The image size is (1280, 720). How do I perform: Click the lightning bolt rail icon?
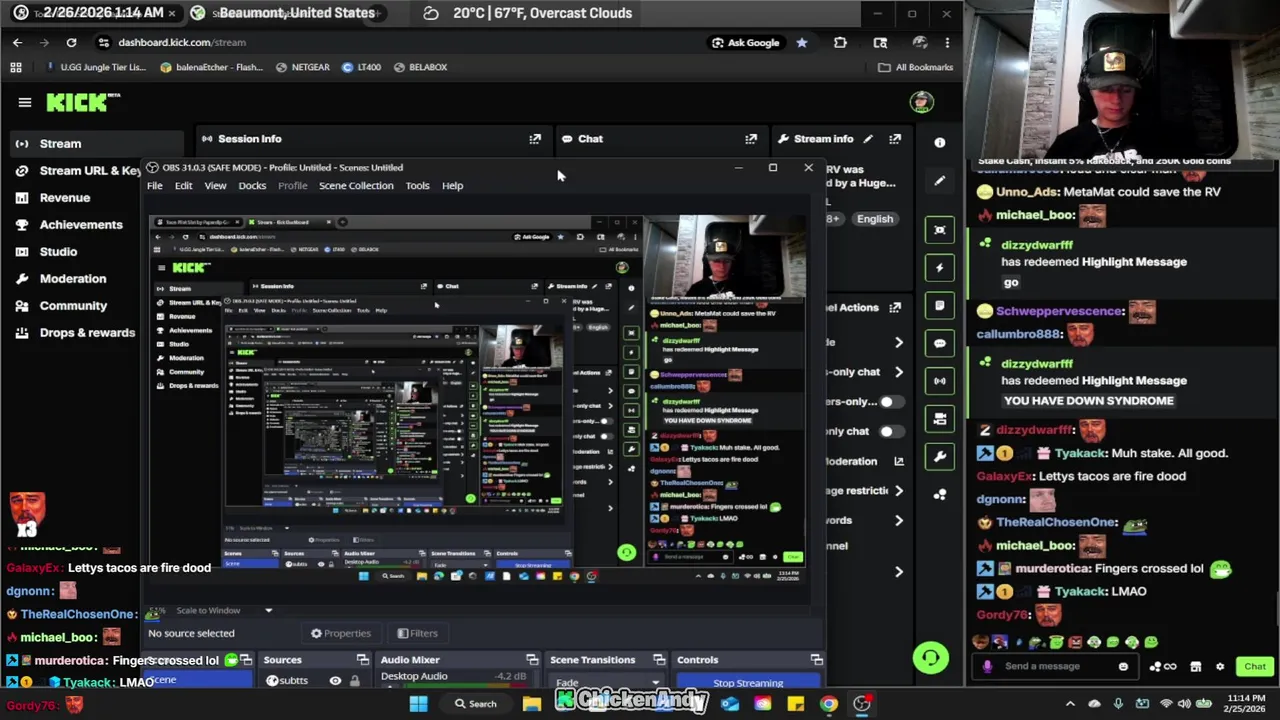940,267
